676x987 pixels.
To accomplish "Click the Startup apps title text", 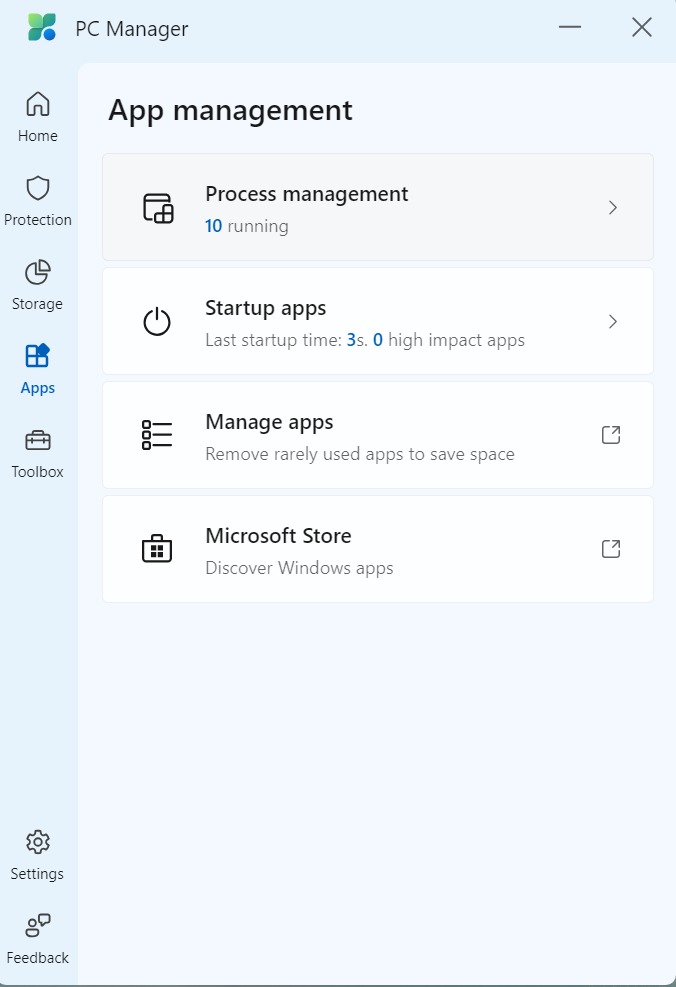I will click(x=266, y=308).
